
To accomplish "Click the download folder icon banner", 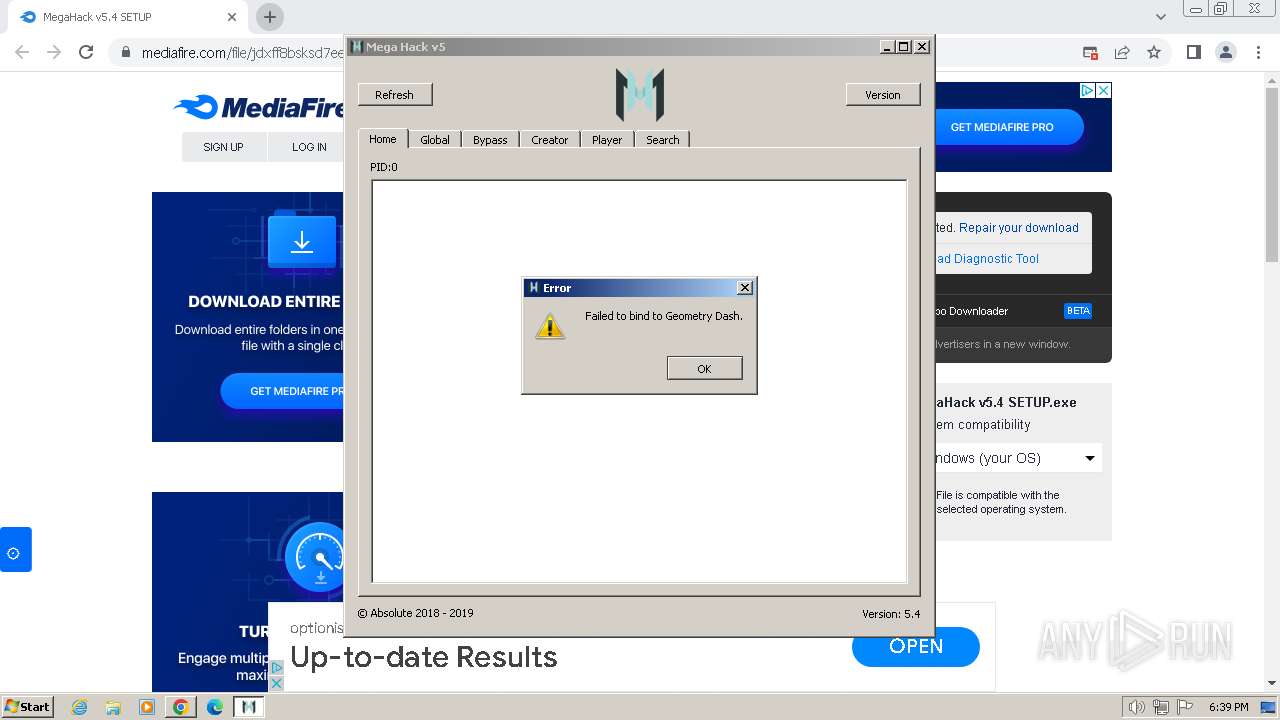I will click(x=302, y=242).
